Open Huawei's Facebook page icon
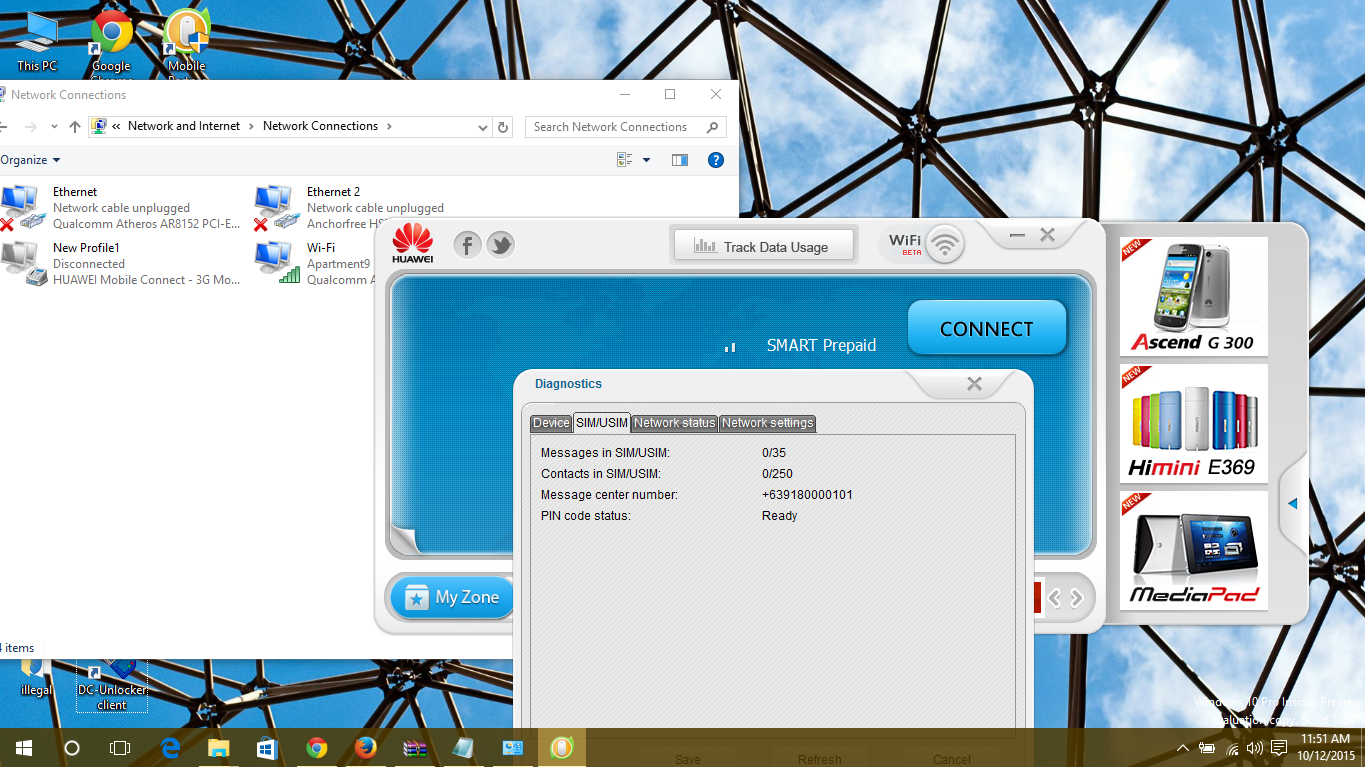Image resolution: width=1365 pixels, height=767 pixels. click(467, 245)
